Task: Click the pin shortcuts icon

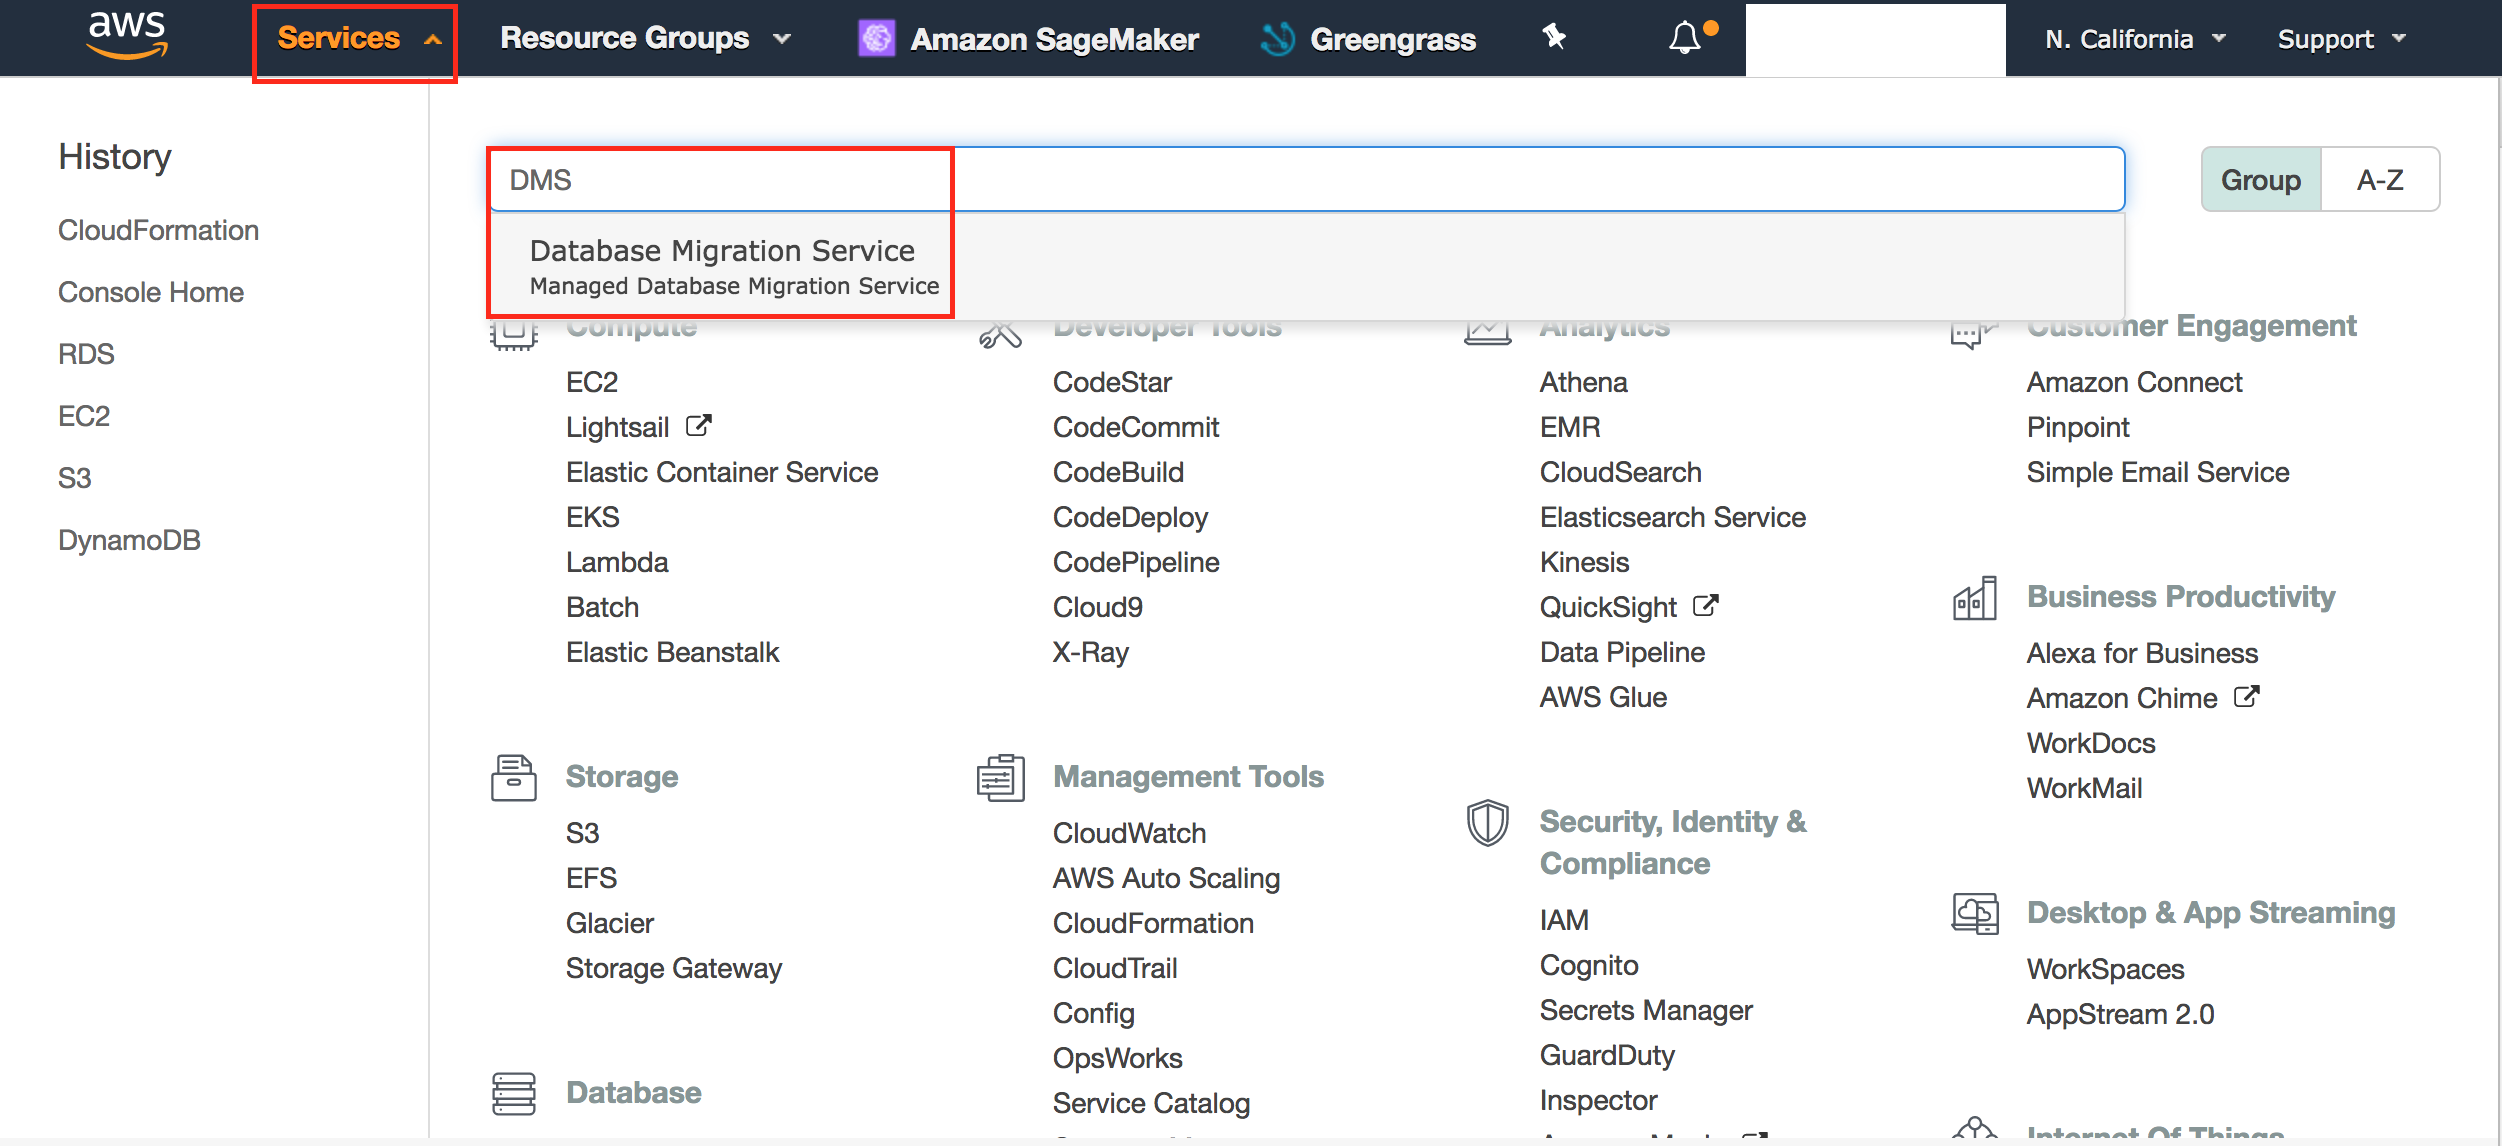Action: [1554, 38]
